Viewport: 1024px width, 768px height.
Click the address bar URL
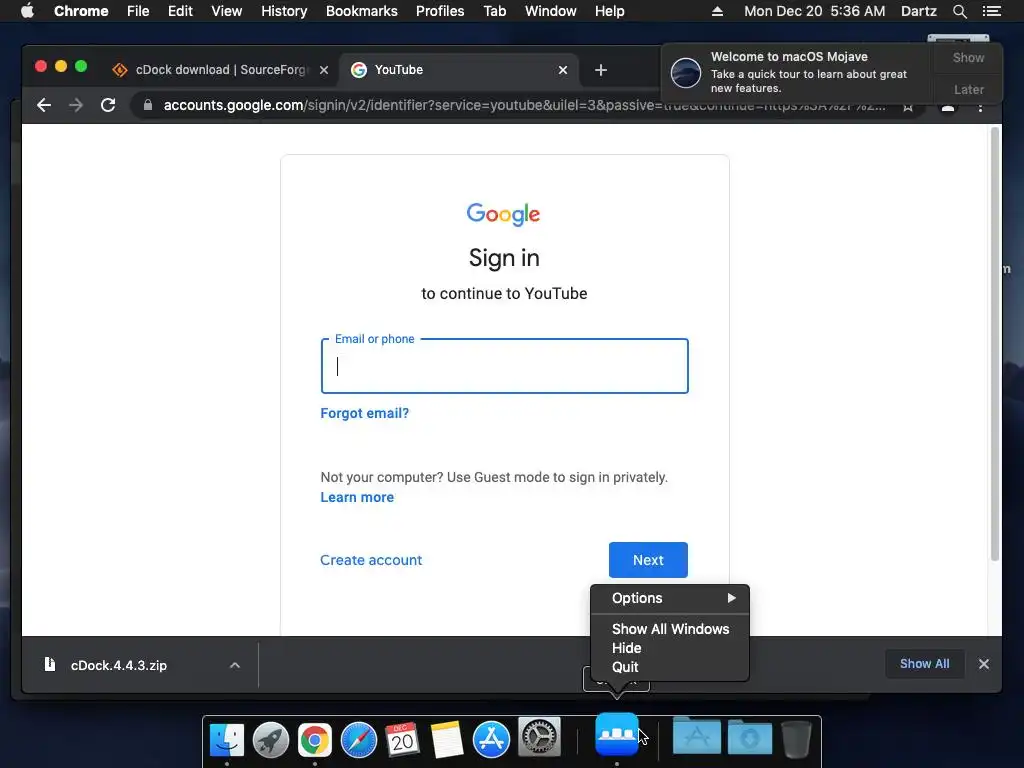(524, 105)
